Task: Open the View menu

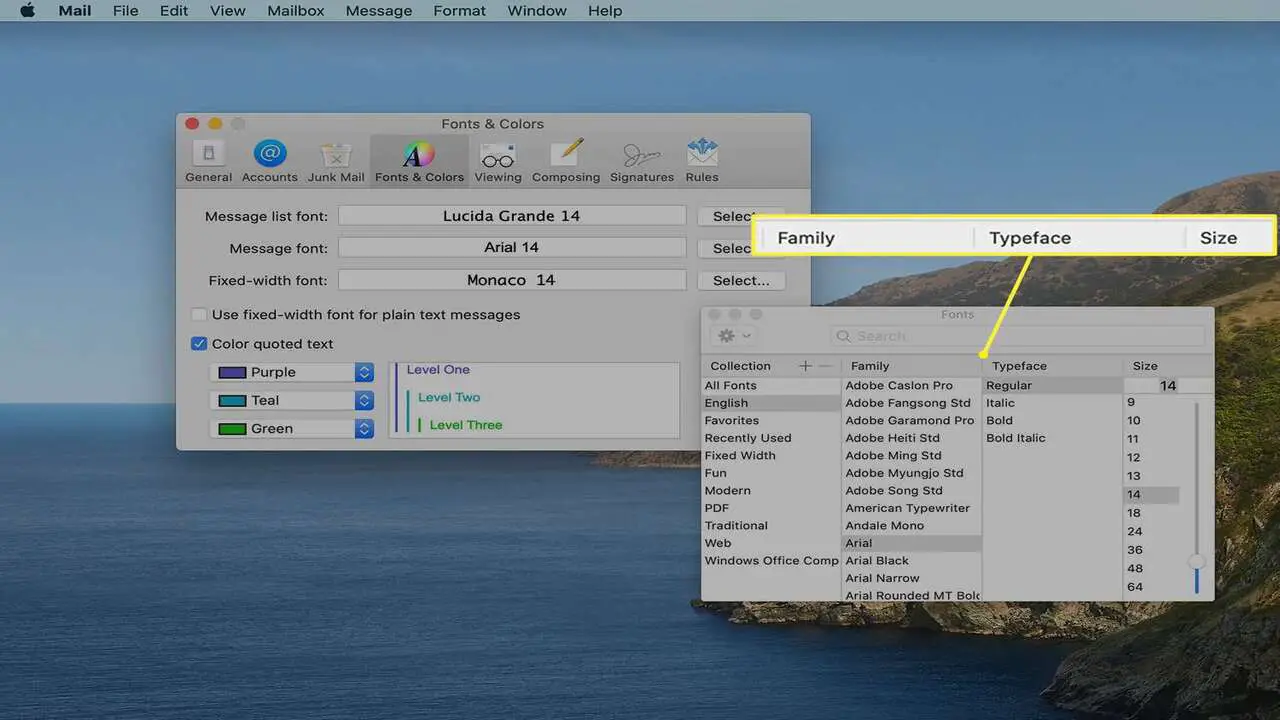Action: point(228,10)
